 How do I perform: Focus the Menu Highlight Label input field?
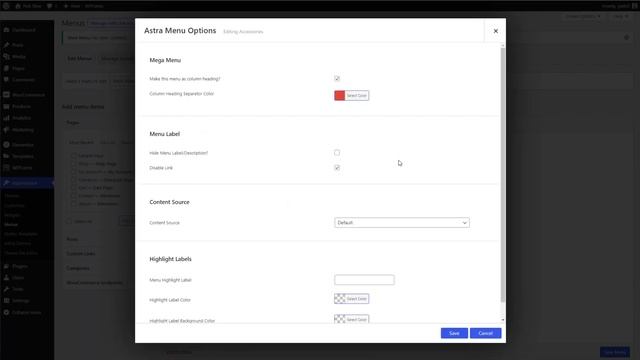click(x=364, y=280)
